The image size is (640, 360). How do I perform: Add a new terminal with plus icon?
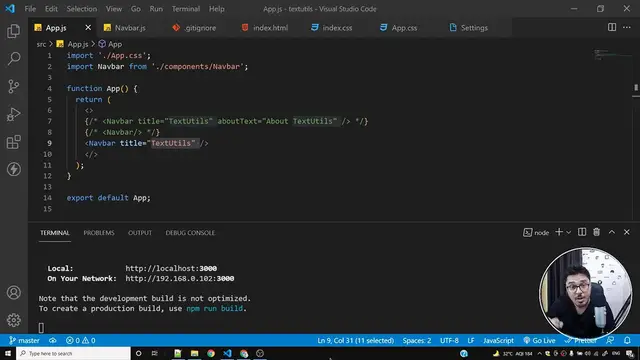[559, 232]
